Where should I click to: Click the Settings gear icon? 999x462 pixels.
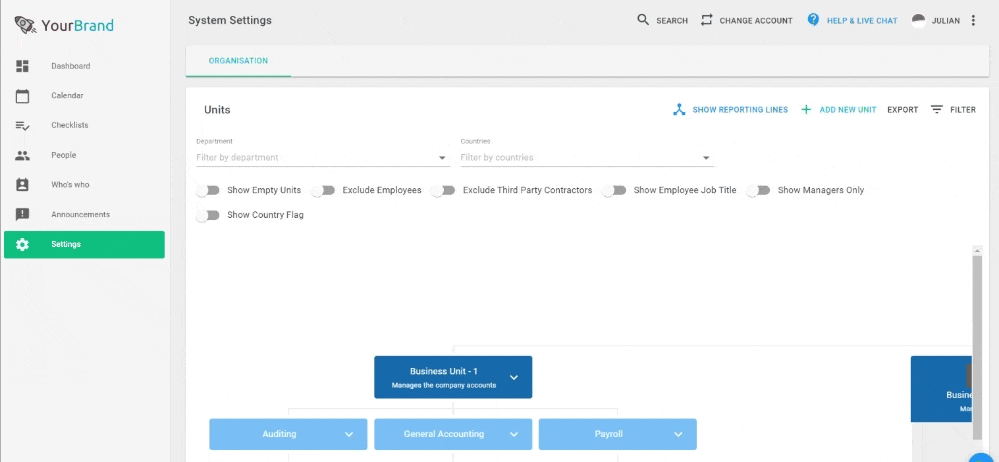[x=22, y=244]
